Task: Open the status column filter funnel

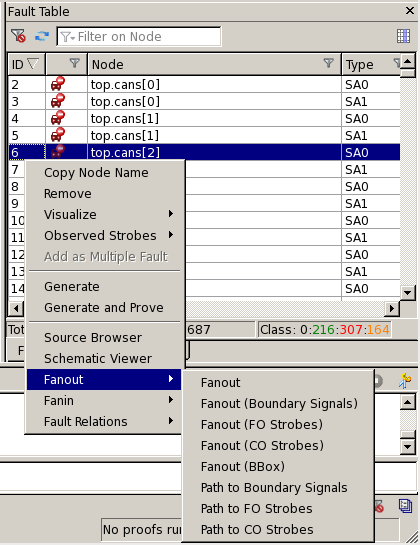Action: point(74,63)
